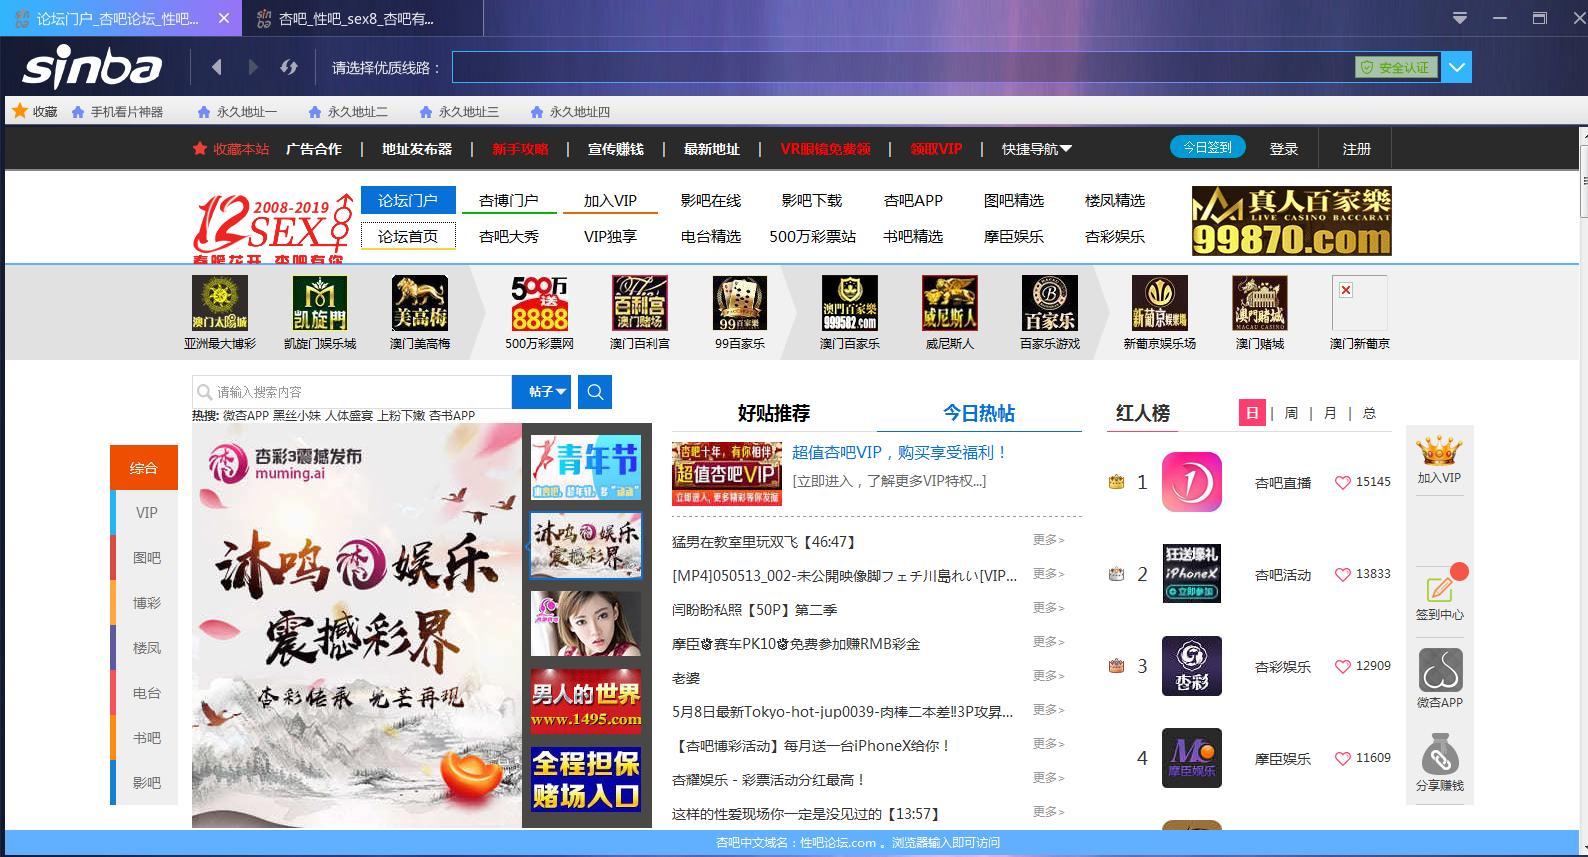Click the 分享赚钱 money bag icon
The width and height of the screenshot is (1588, 857).
1440,754
